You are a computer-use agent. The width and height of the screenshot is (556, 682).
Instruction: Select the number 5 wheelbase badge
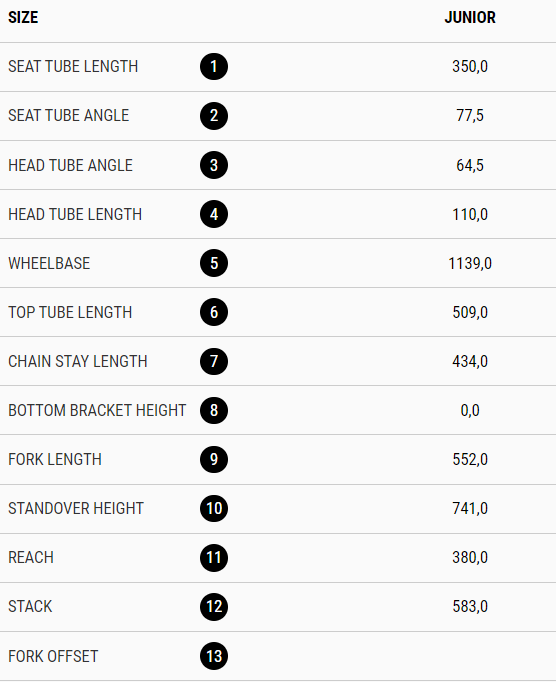(x=214, y=263)
